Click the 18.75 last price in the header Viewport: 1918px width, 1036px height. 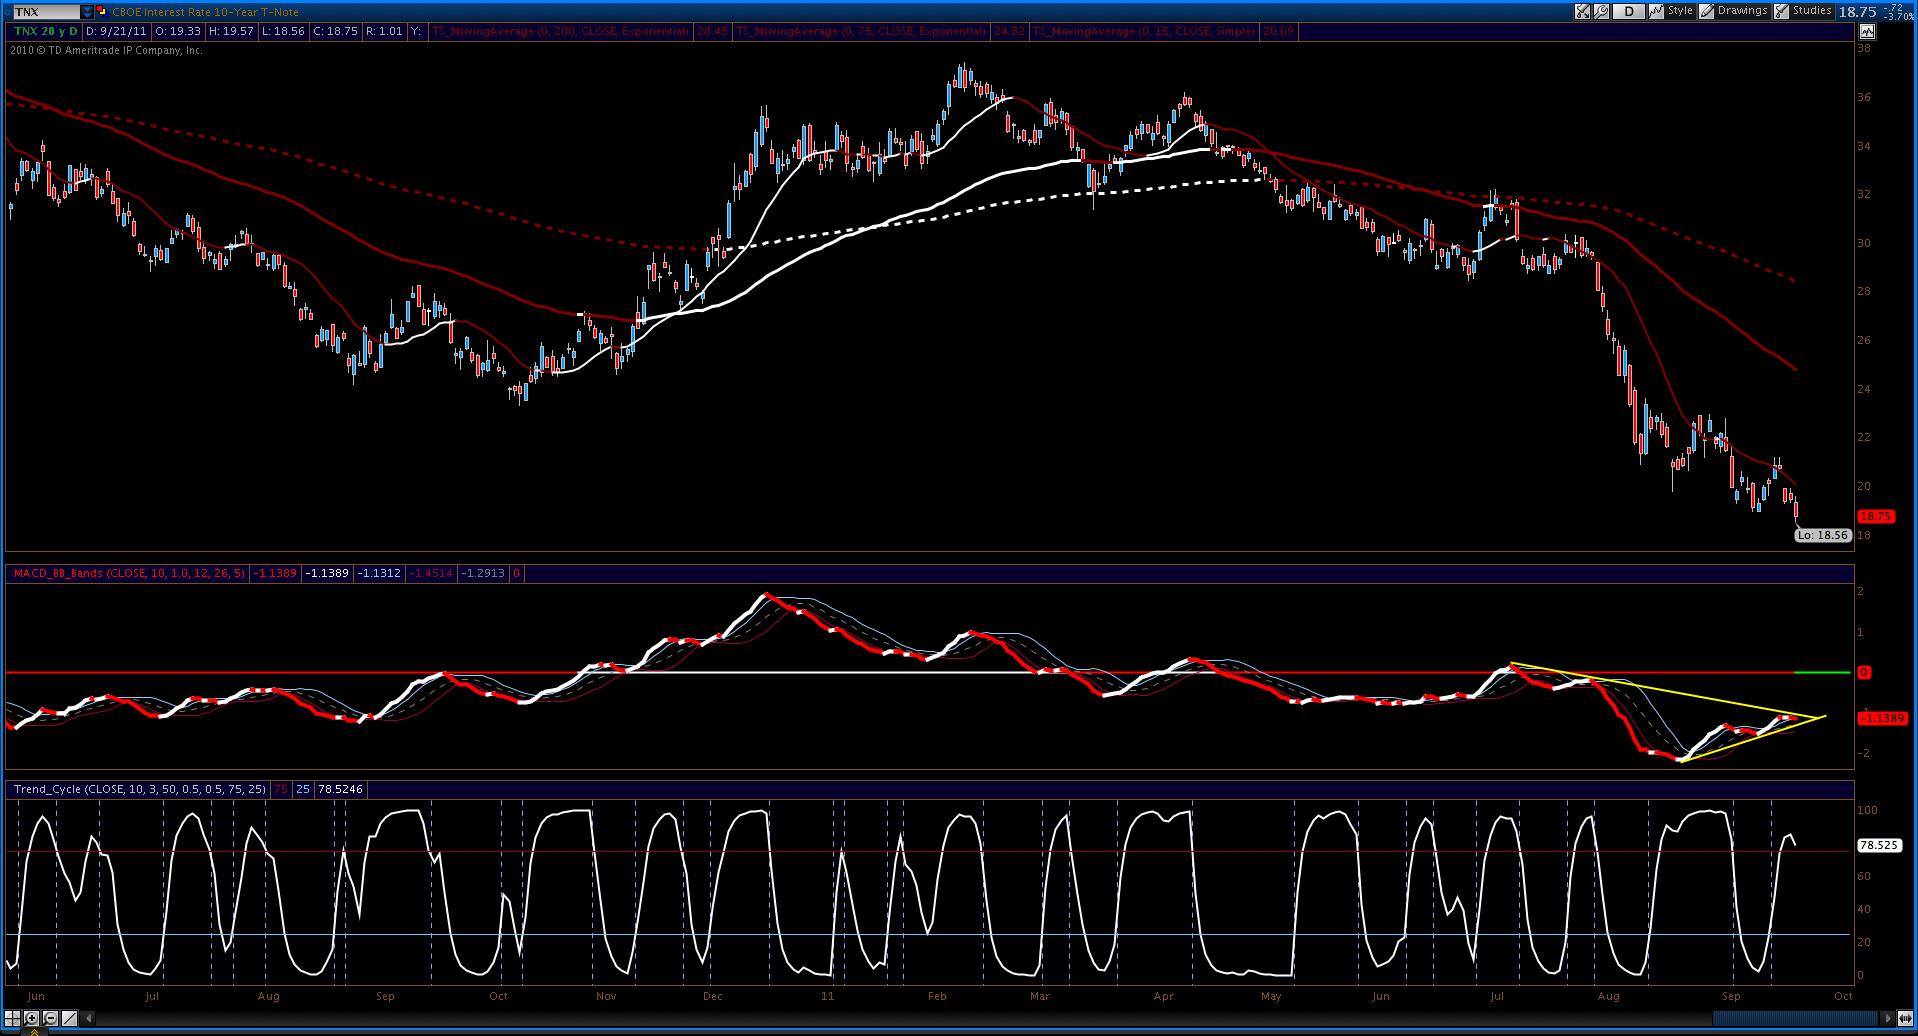tap(1857, 12)
